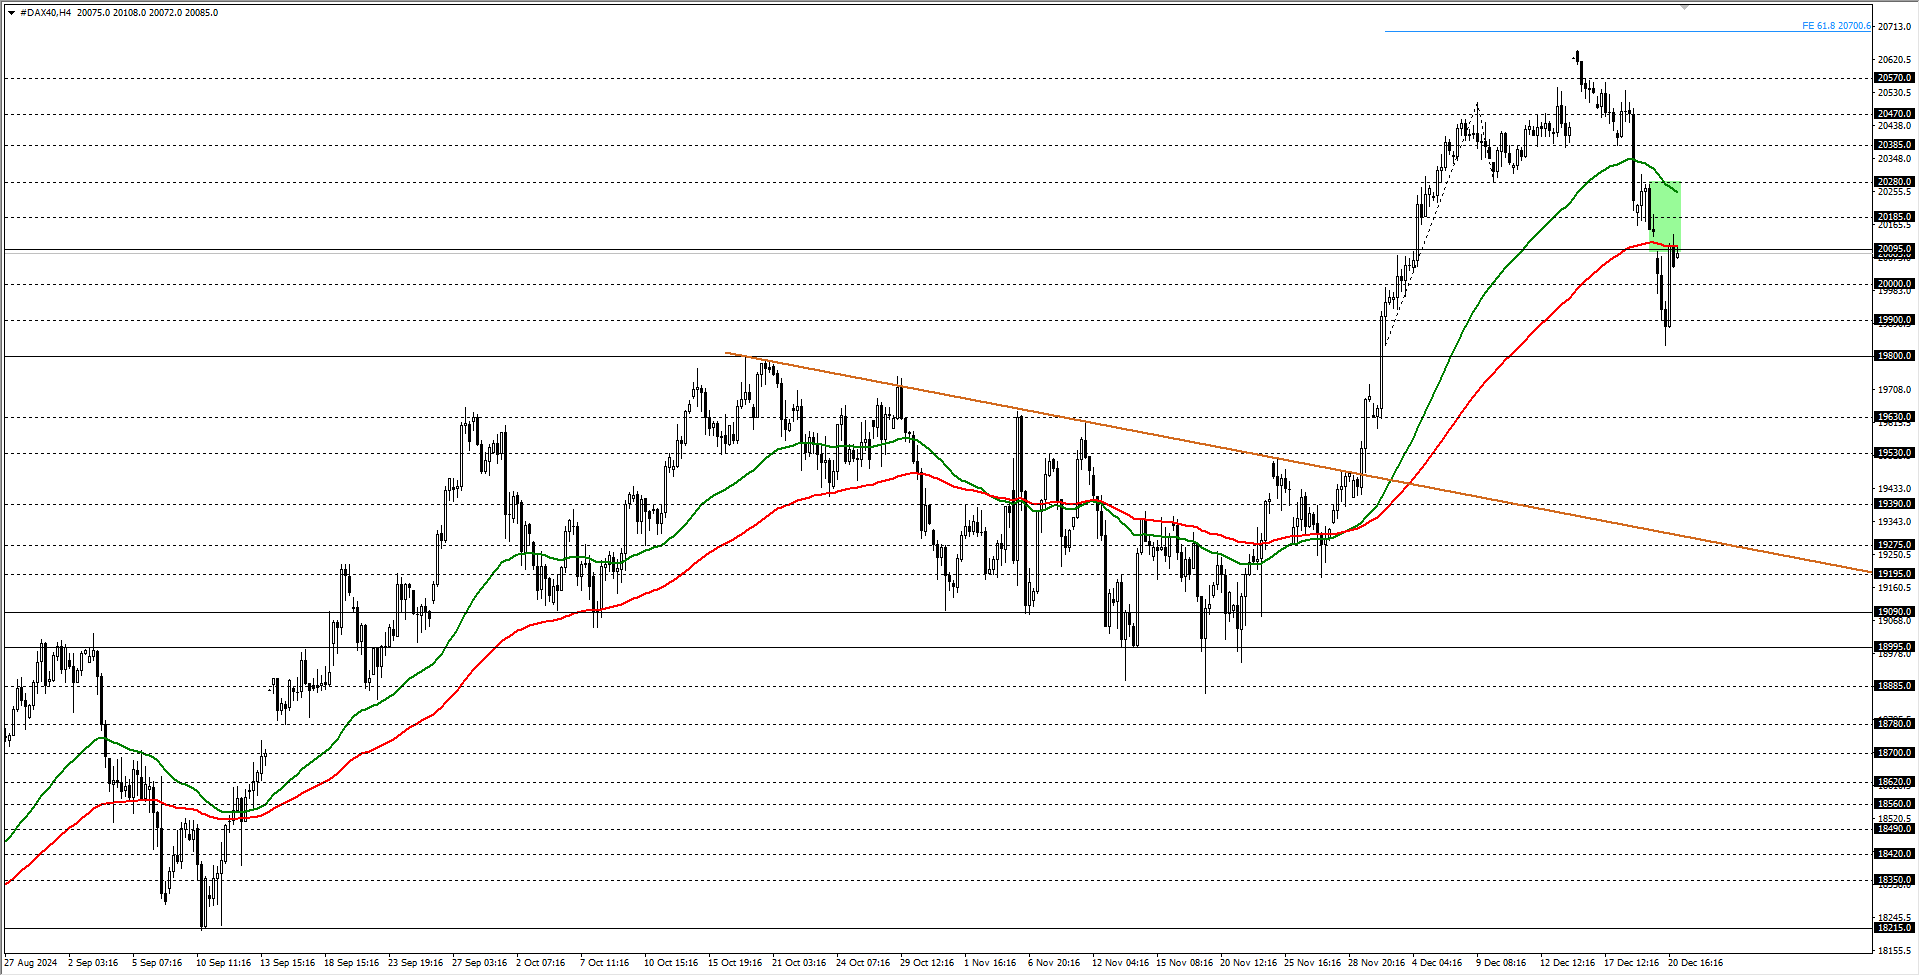This screenshot has height=976, width=1920.
Task: Click the 18420.0 price level label
Action: point(1894,854)
